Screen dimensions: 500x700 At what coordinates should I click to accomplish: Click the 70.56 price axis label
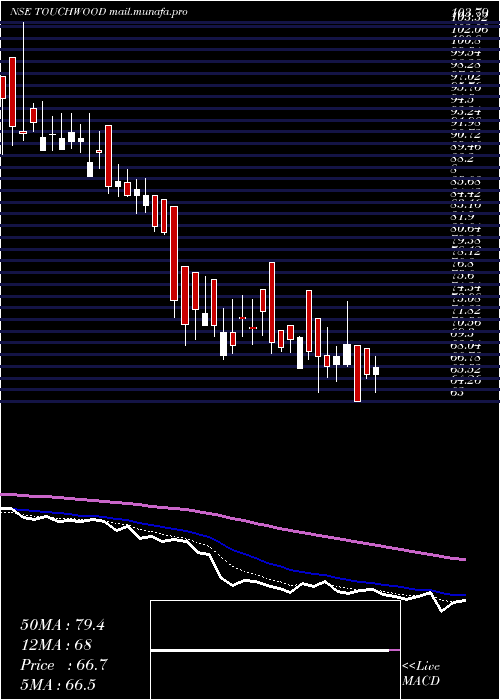pos(466,322)
